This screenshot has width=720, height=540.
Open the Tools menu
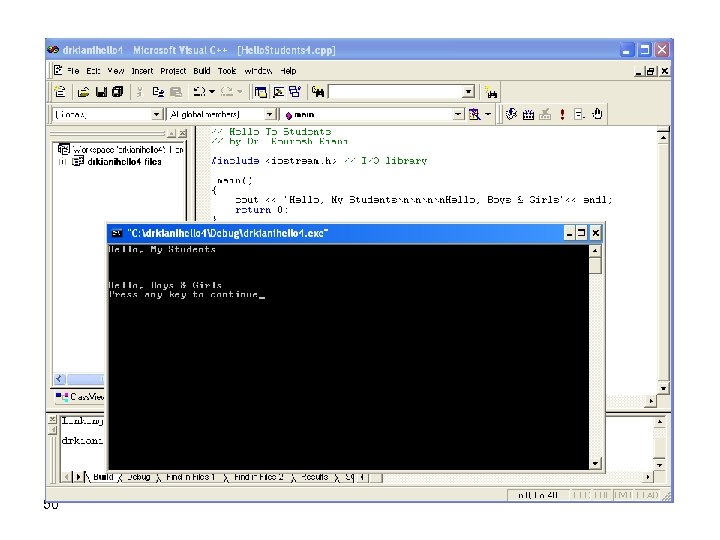click(x=227, y=71)
